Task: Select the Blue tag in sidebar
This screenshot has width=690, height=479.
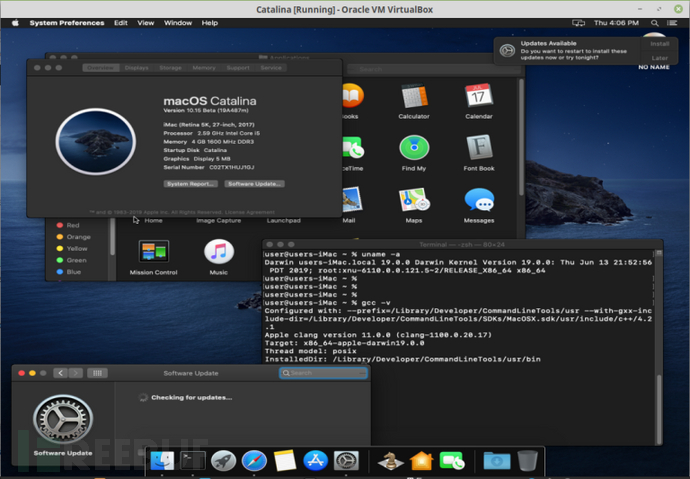Action: [69, 272]
